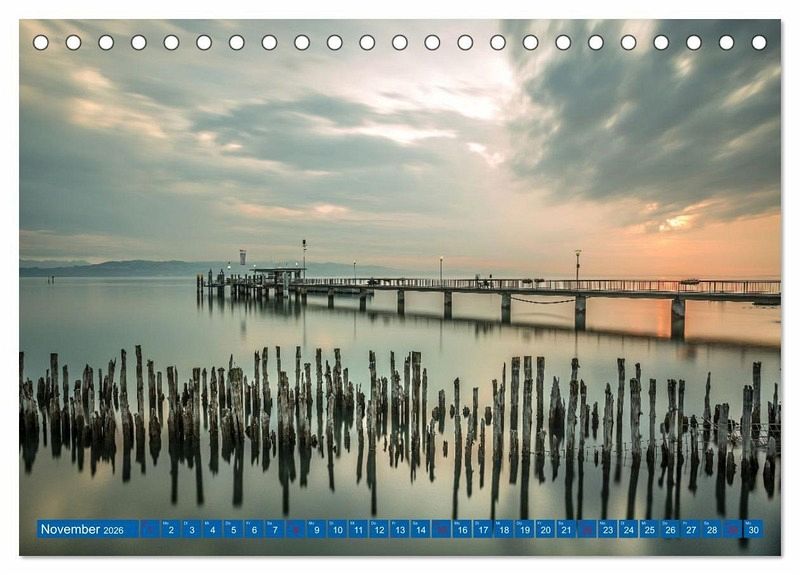Select day 5 in the calendar strip
Viewport: 800px width, 575px height.
pos(233,529)
